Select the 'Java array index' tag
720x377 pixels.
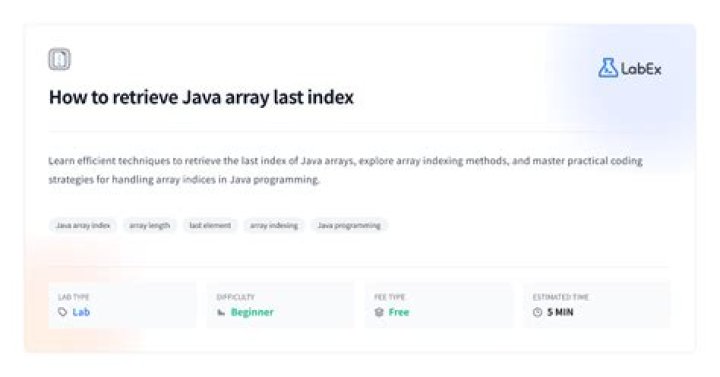(83, 225)
